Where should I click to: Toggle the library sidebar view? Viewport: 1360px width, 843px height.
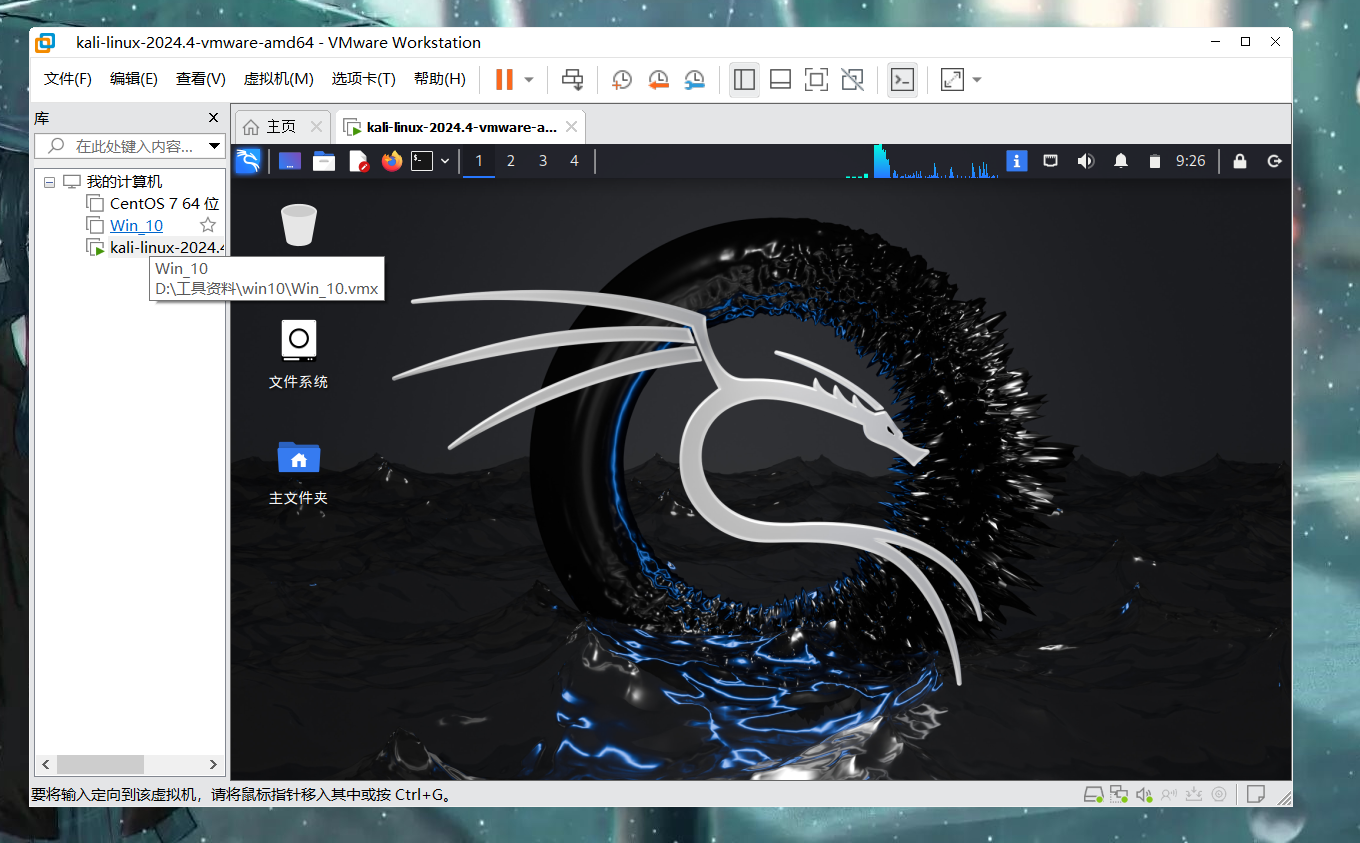(744, 80)
